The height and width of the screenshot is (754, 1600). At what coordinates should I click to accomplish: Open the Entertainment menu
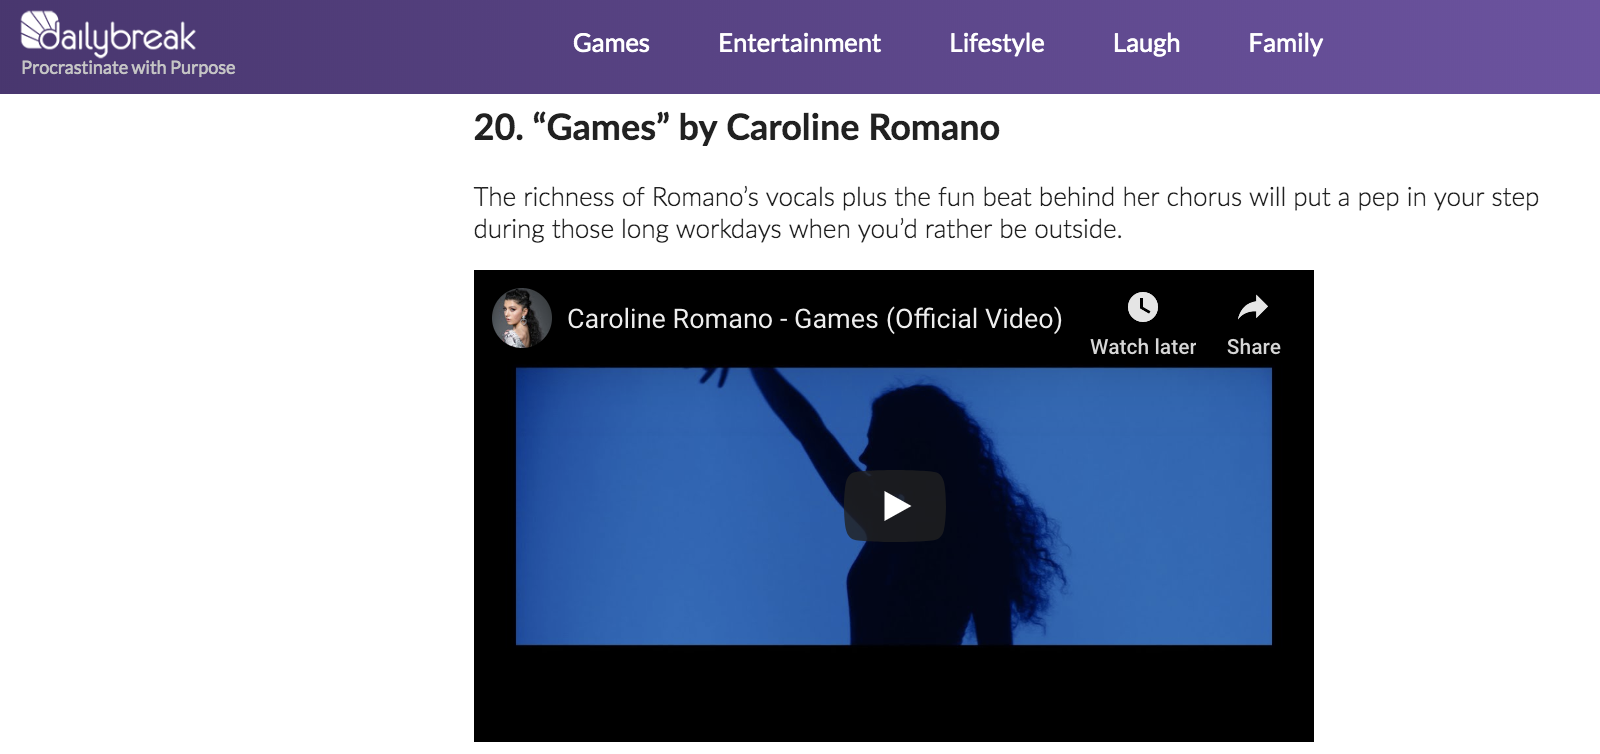[x=799, y=43]
